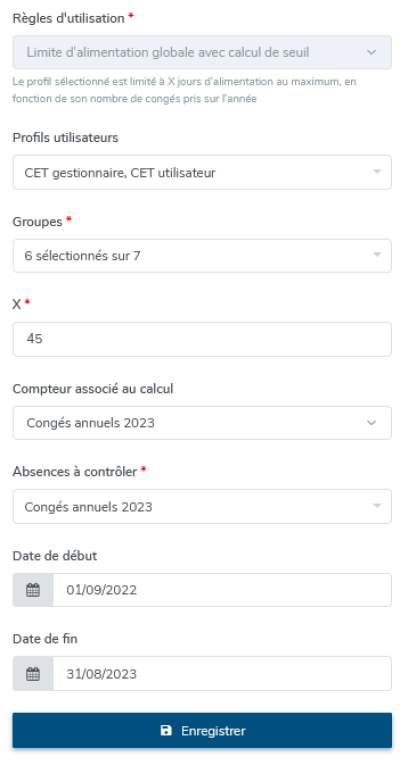Expand the Groupes selector showing 6 sur 7
400x757 pixels.
coord(202,255)
